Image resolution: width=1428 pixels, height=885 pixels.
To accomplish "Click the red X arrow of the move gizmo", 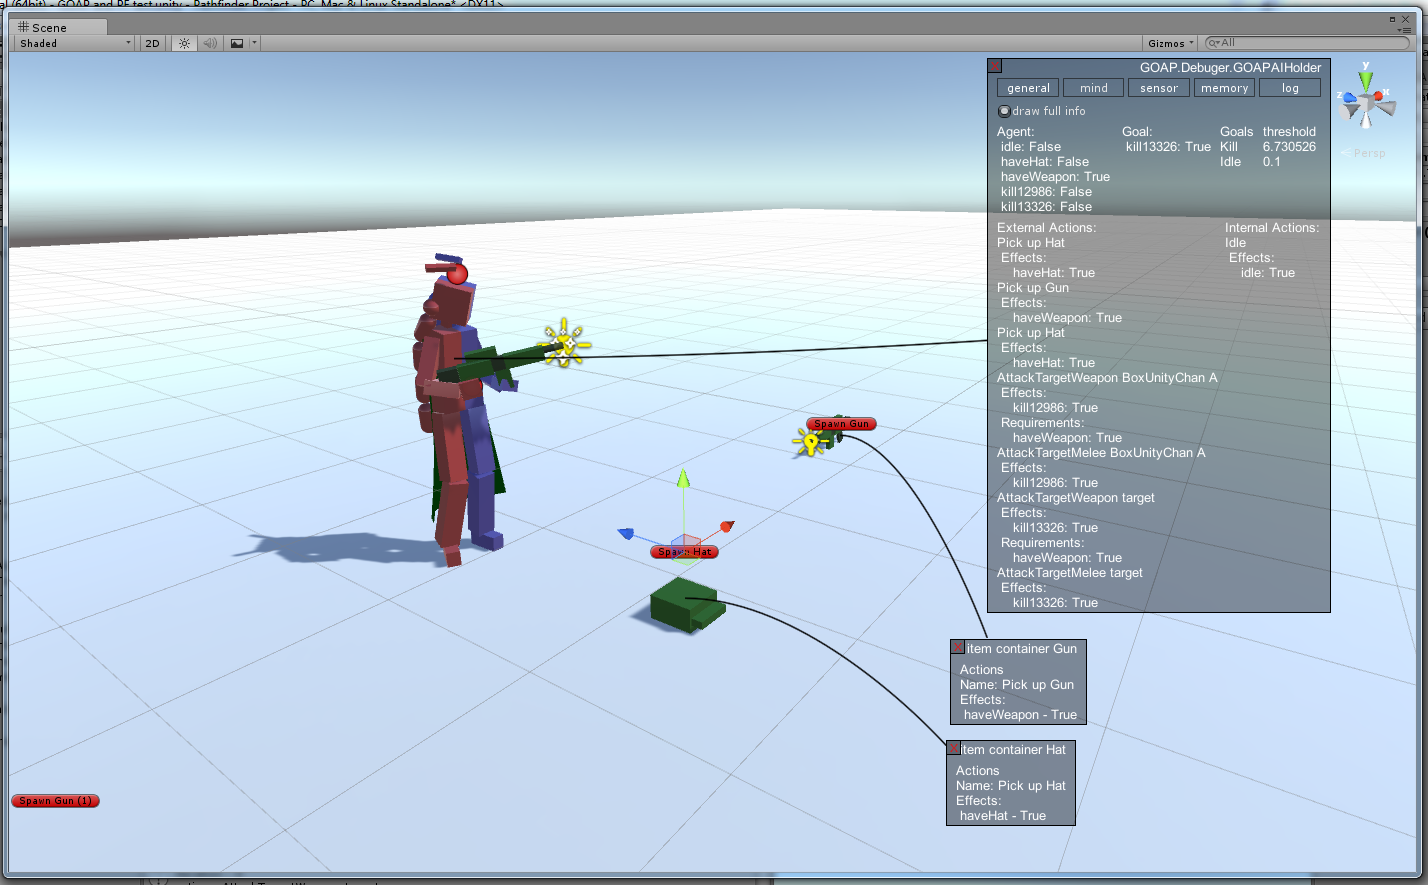I will click(x=726, y=526).
